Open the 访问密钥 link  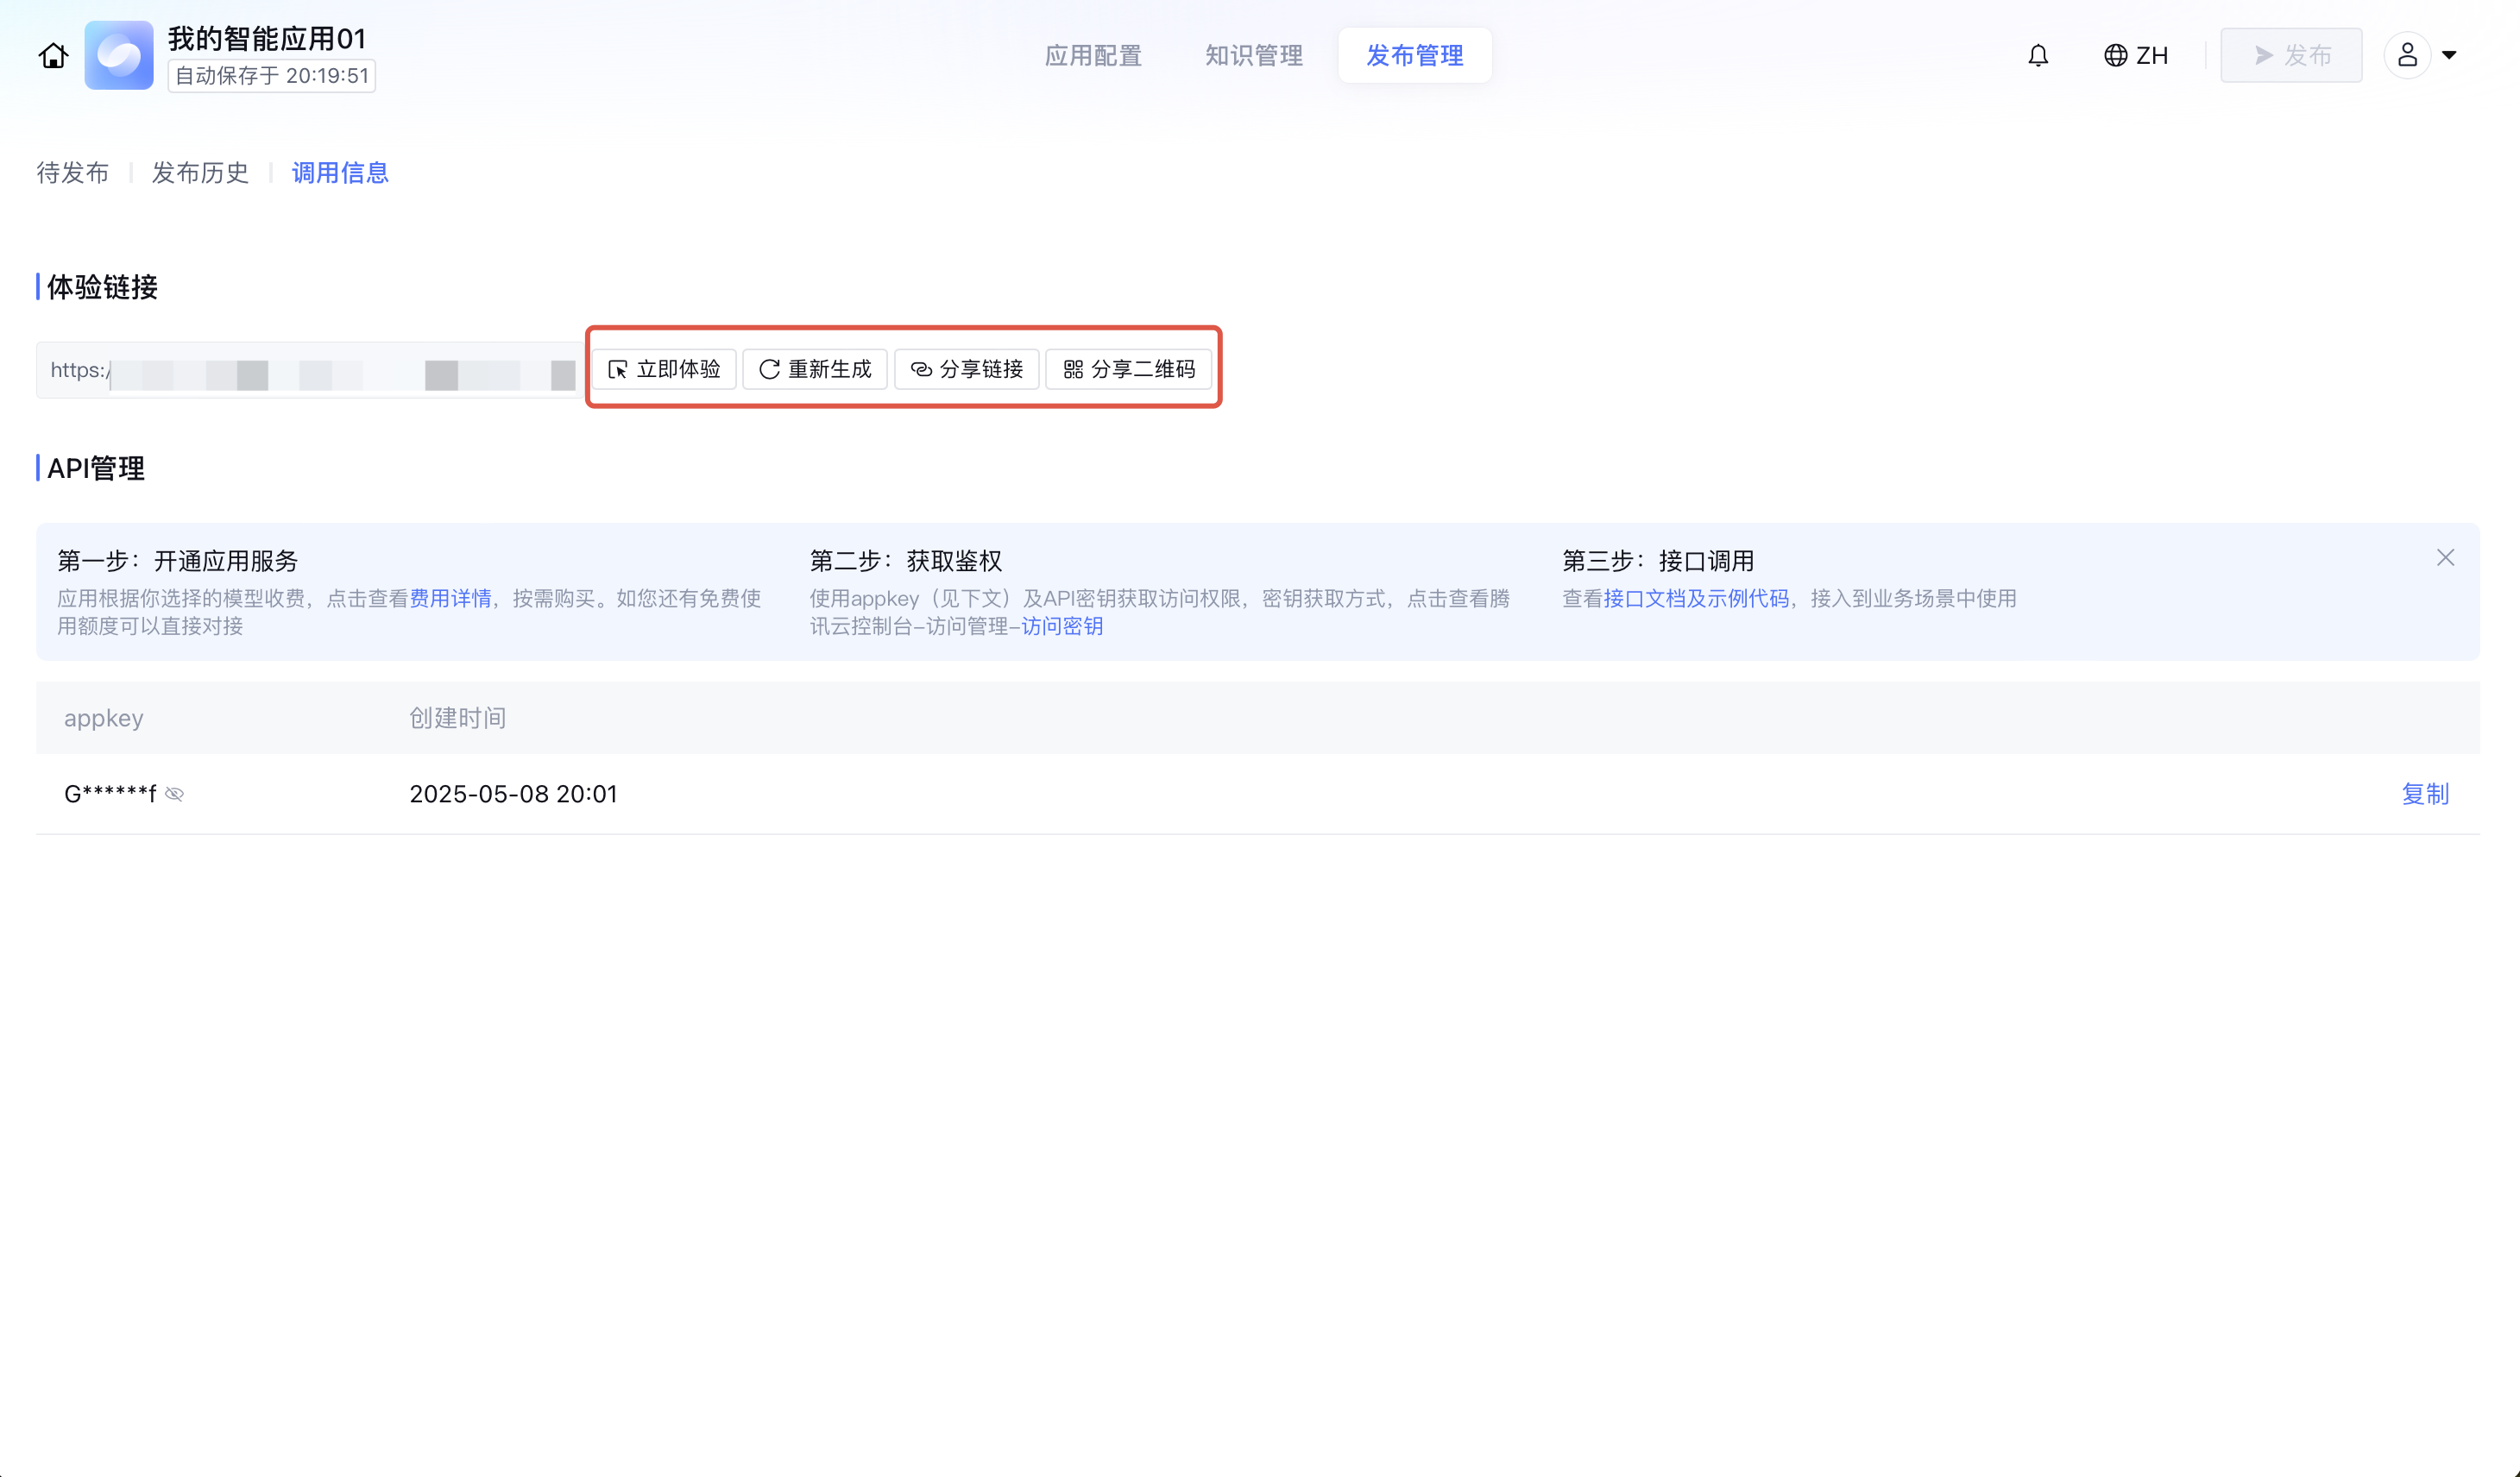click(x=1062, y=627)
